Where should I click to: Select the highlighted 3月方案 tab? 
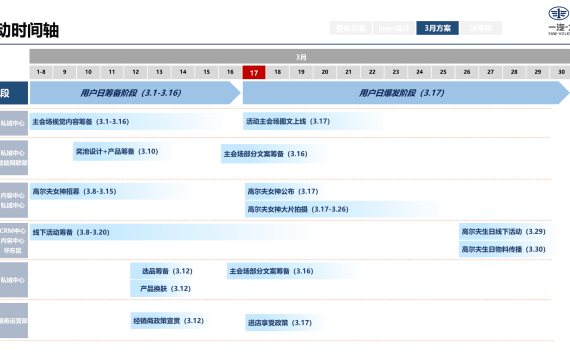pos(437,28)
